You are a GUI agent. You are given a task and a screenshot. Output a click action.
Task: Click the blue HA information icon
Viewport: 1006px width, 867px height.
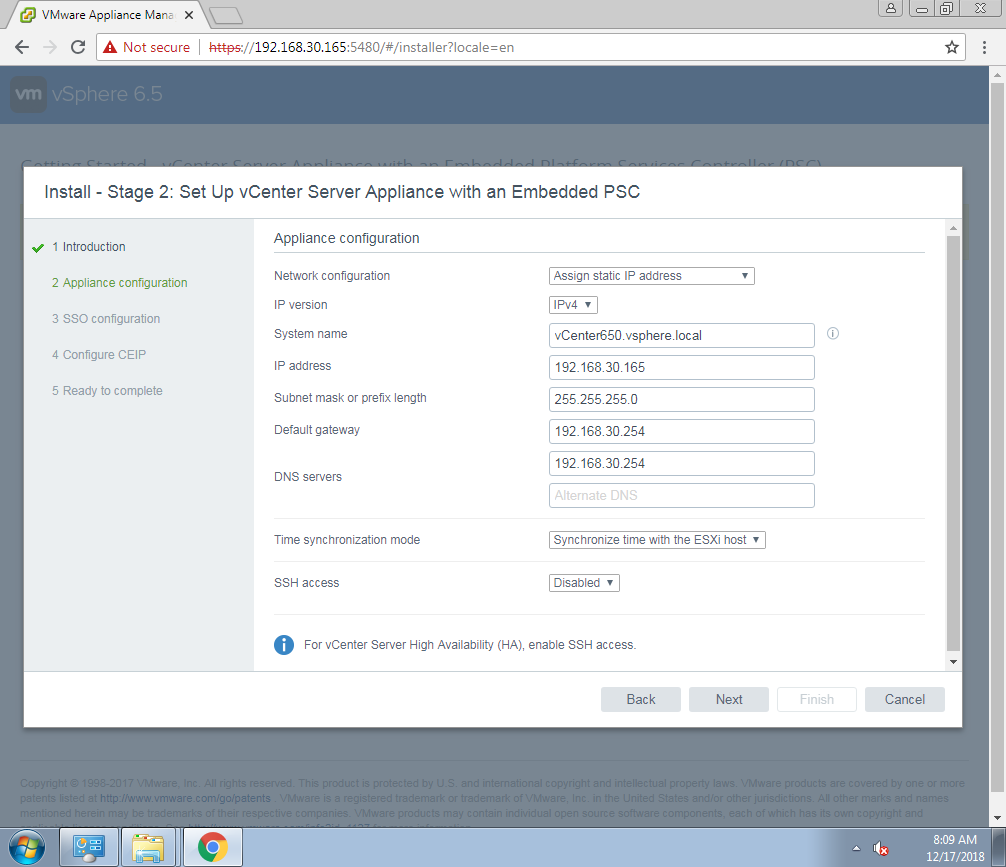[x=284, y=644]
